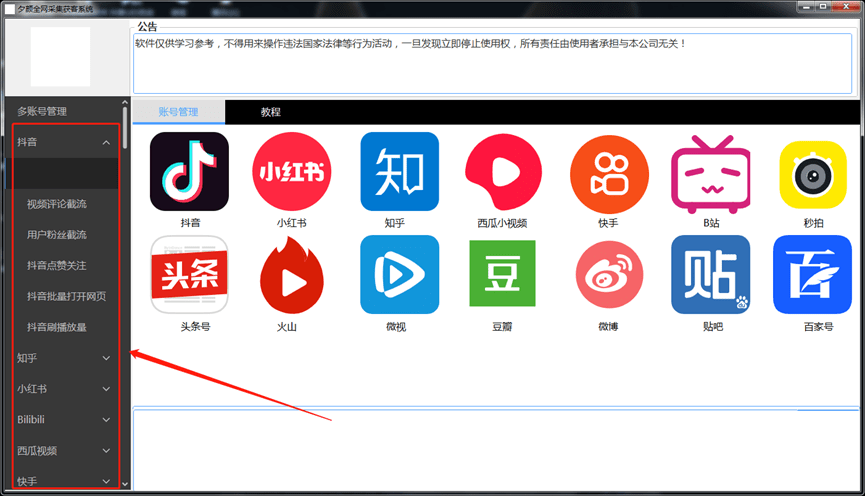Click the 抖音 label under its icon
This screenshot has width=865, height=496.
[x=190, y=223]
